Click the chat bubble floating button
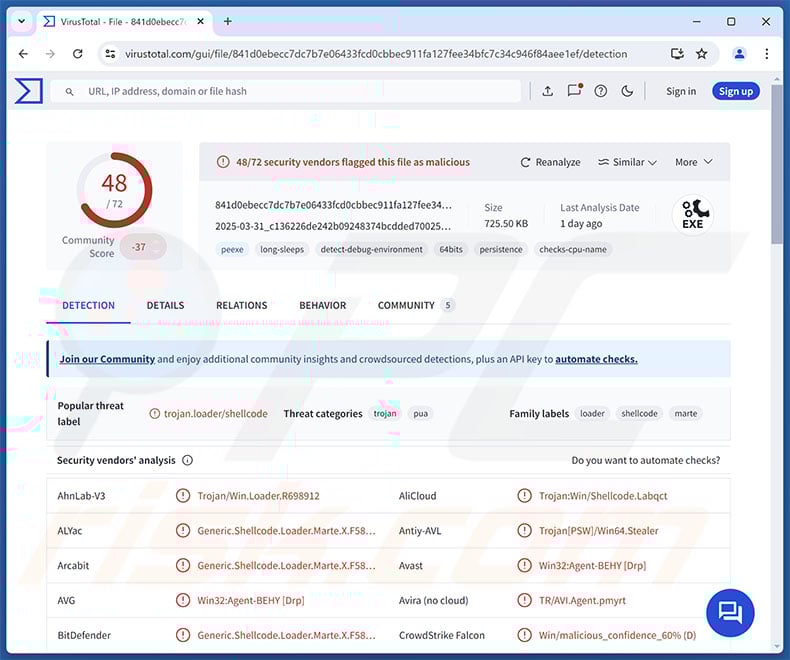Image resolution: width=790 pixels, height=660 pixels. coord(730,612)
